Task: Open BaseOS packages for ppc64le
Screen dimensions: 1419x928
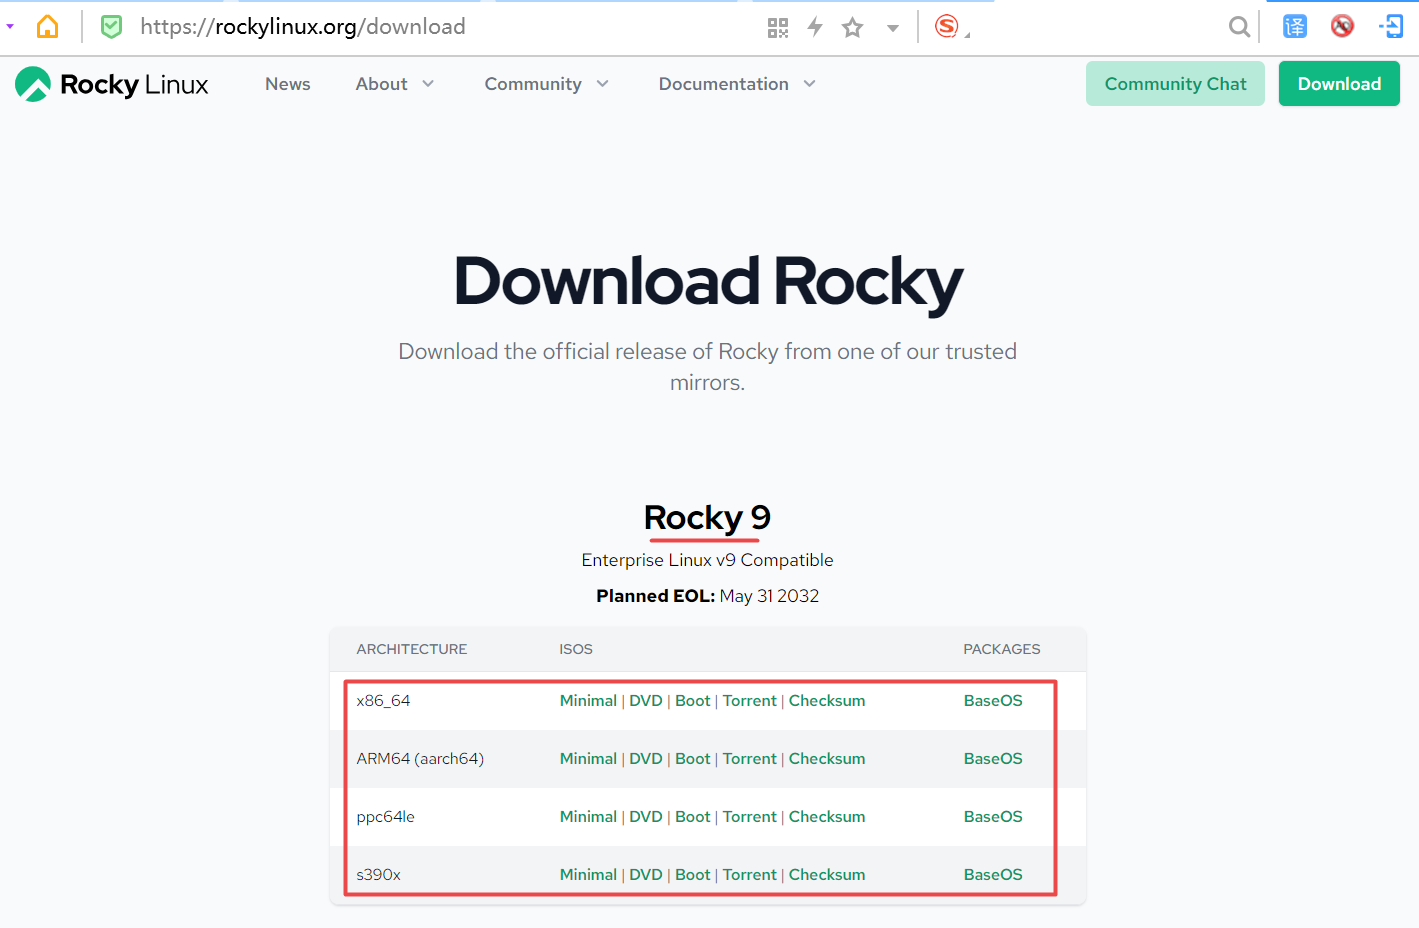Action: (x=993, y=817)
